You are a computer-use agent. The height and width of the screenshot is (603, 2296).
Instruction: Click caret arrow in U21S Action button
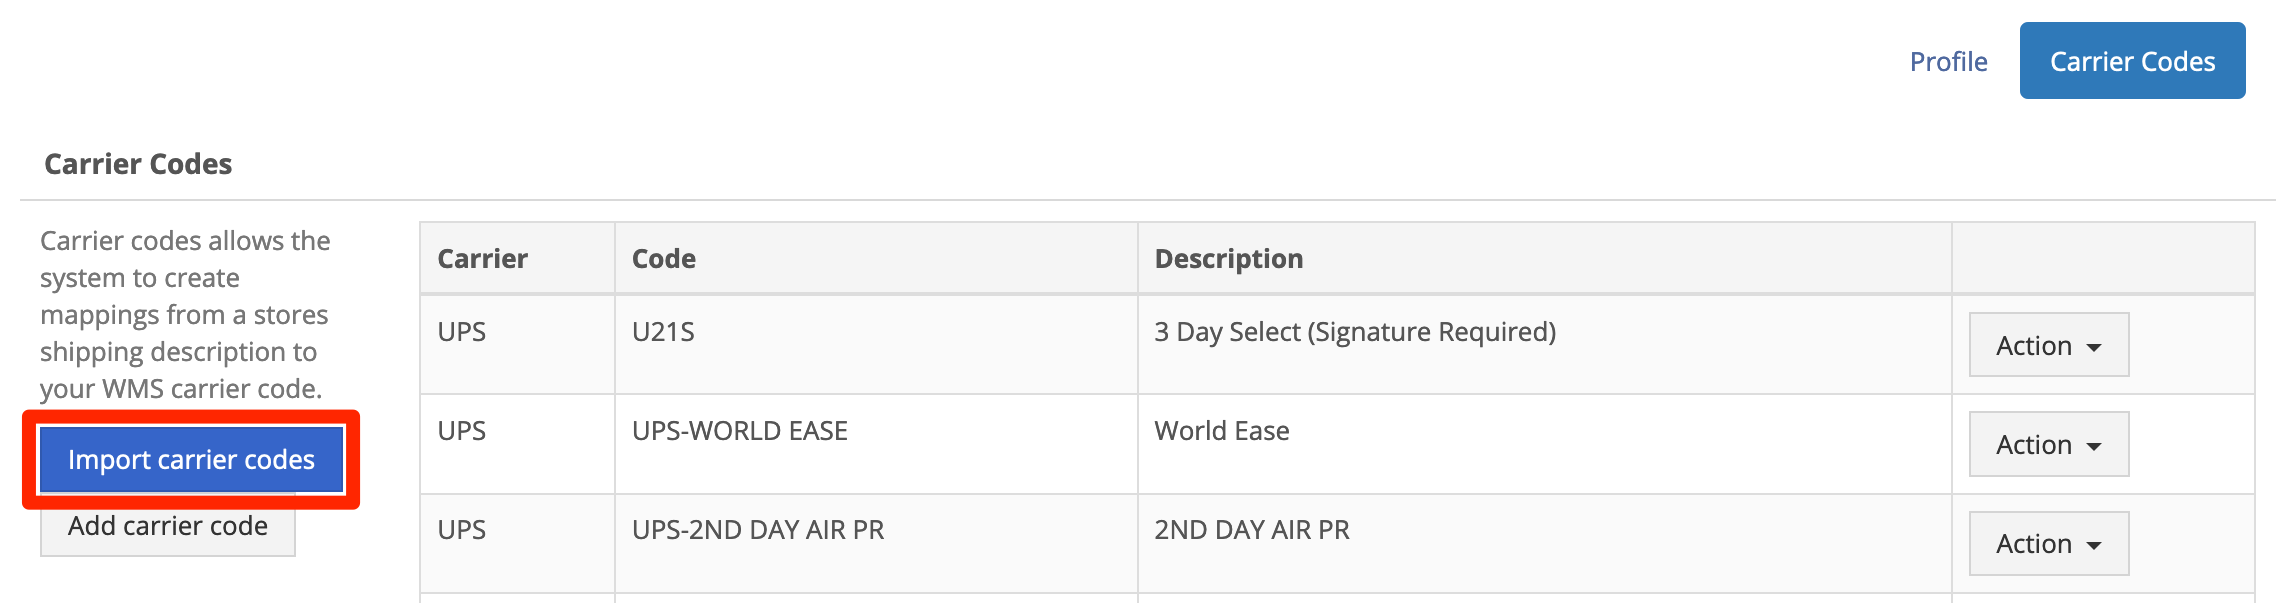pyautogui.click(x=2094, y=347)
